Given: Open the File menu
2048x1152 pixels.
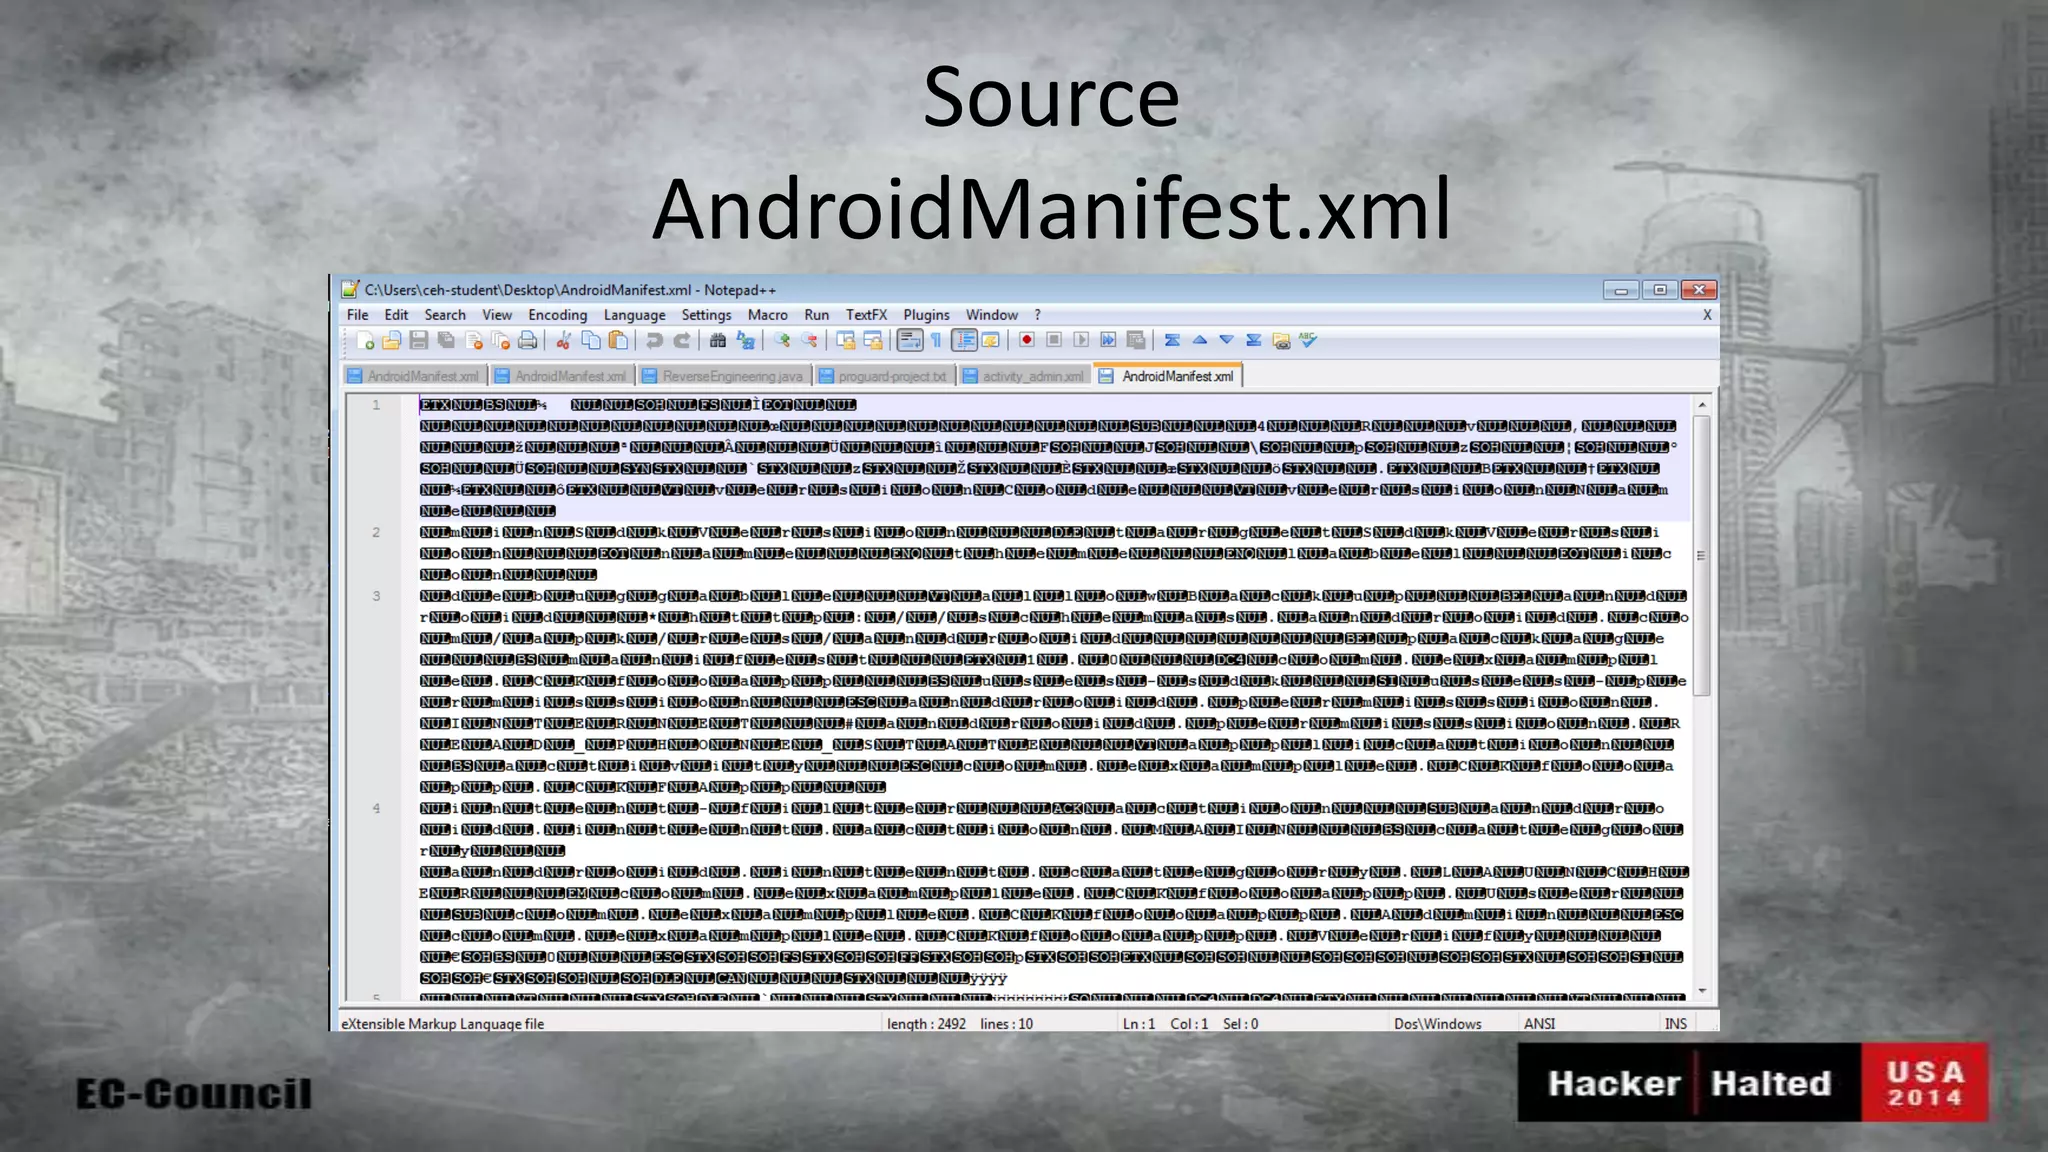Looking at the screenshot, I should tap(357, 315).
